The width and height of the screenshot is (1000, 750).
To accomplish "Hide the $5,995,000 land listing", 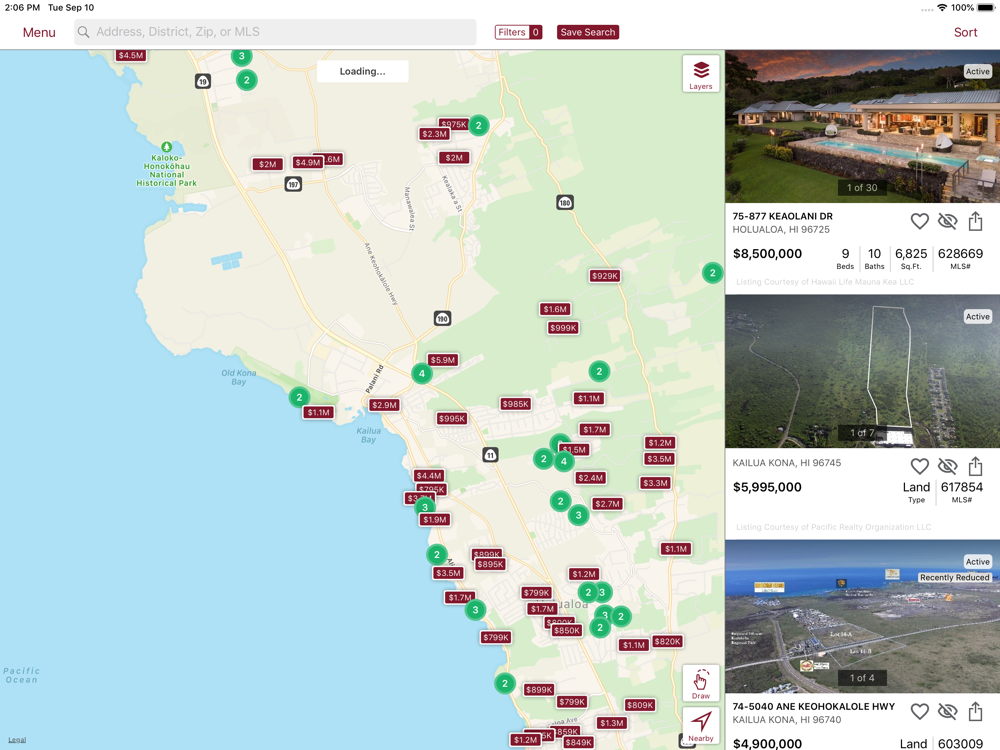I will [x=948, y=466].
